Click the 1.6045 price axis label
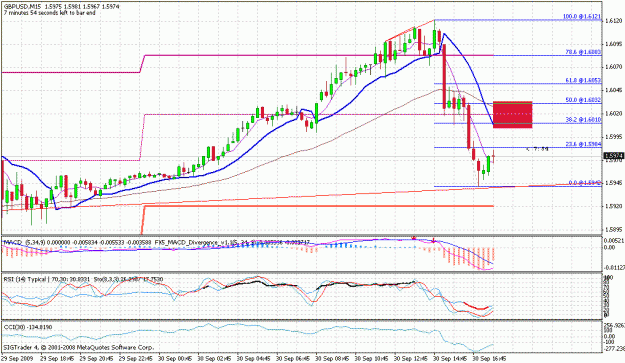Viewport: 625px width, 363px height. point(614,90)
